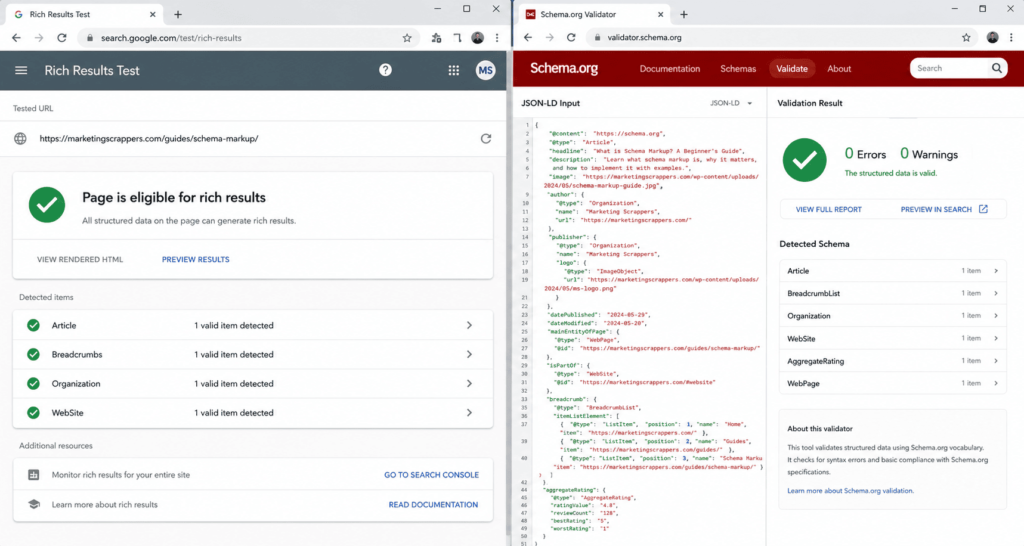The image size is (1024, 546).
Task: Bookmark the Rich Results Test page with star
Action: coord(407,38)
